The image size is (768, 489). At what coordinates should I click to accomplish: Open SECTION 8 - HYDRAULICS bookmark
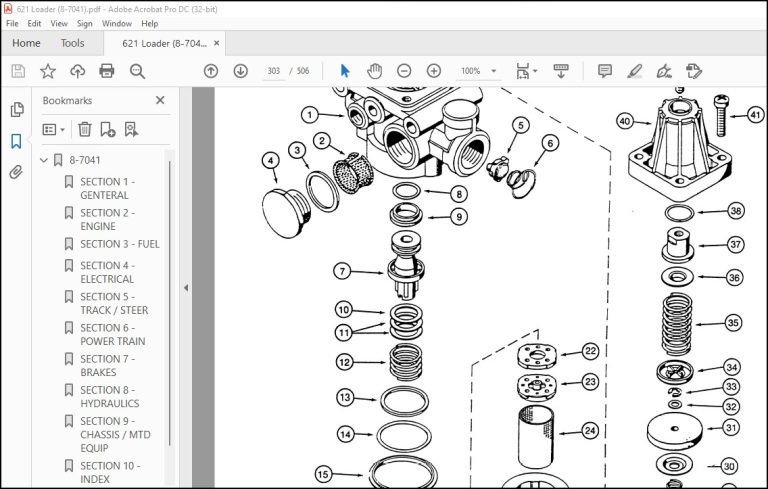click(110, 396)
